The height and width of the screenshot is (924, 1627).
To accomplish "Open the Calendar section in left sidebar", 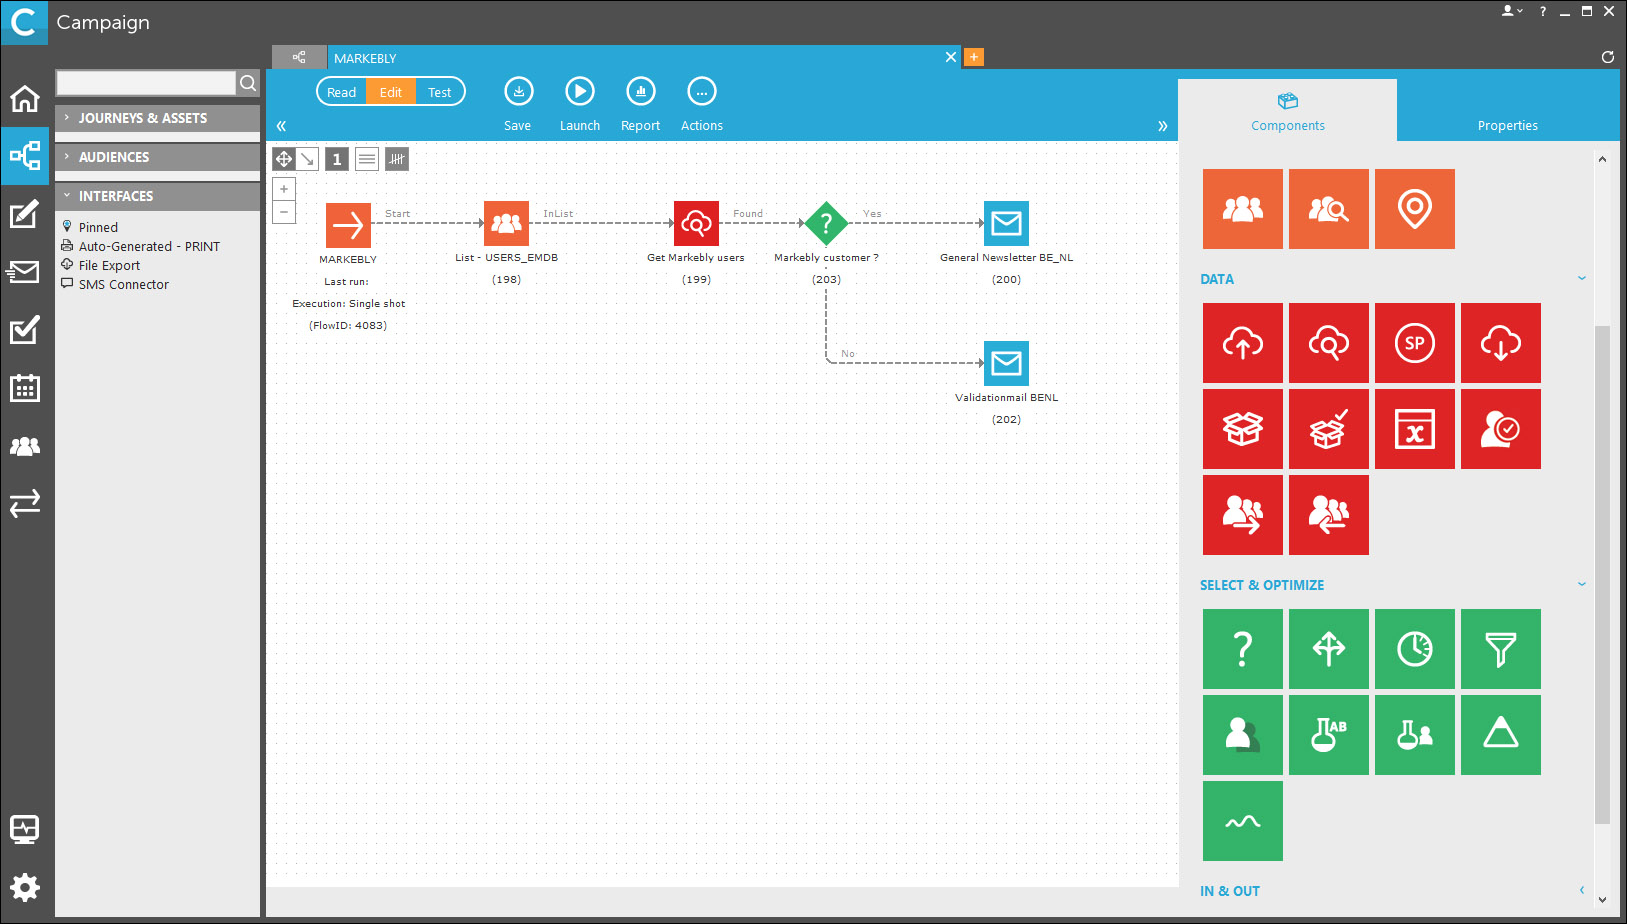I will click(25, 388).
